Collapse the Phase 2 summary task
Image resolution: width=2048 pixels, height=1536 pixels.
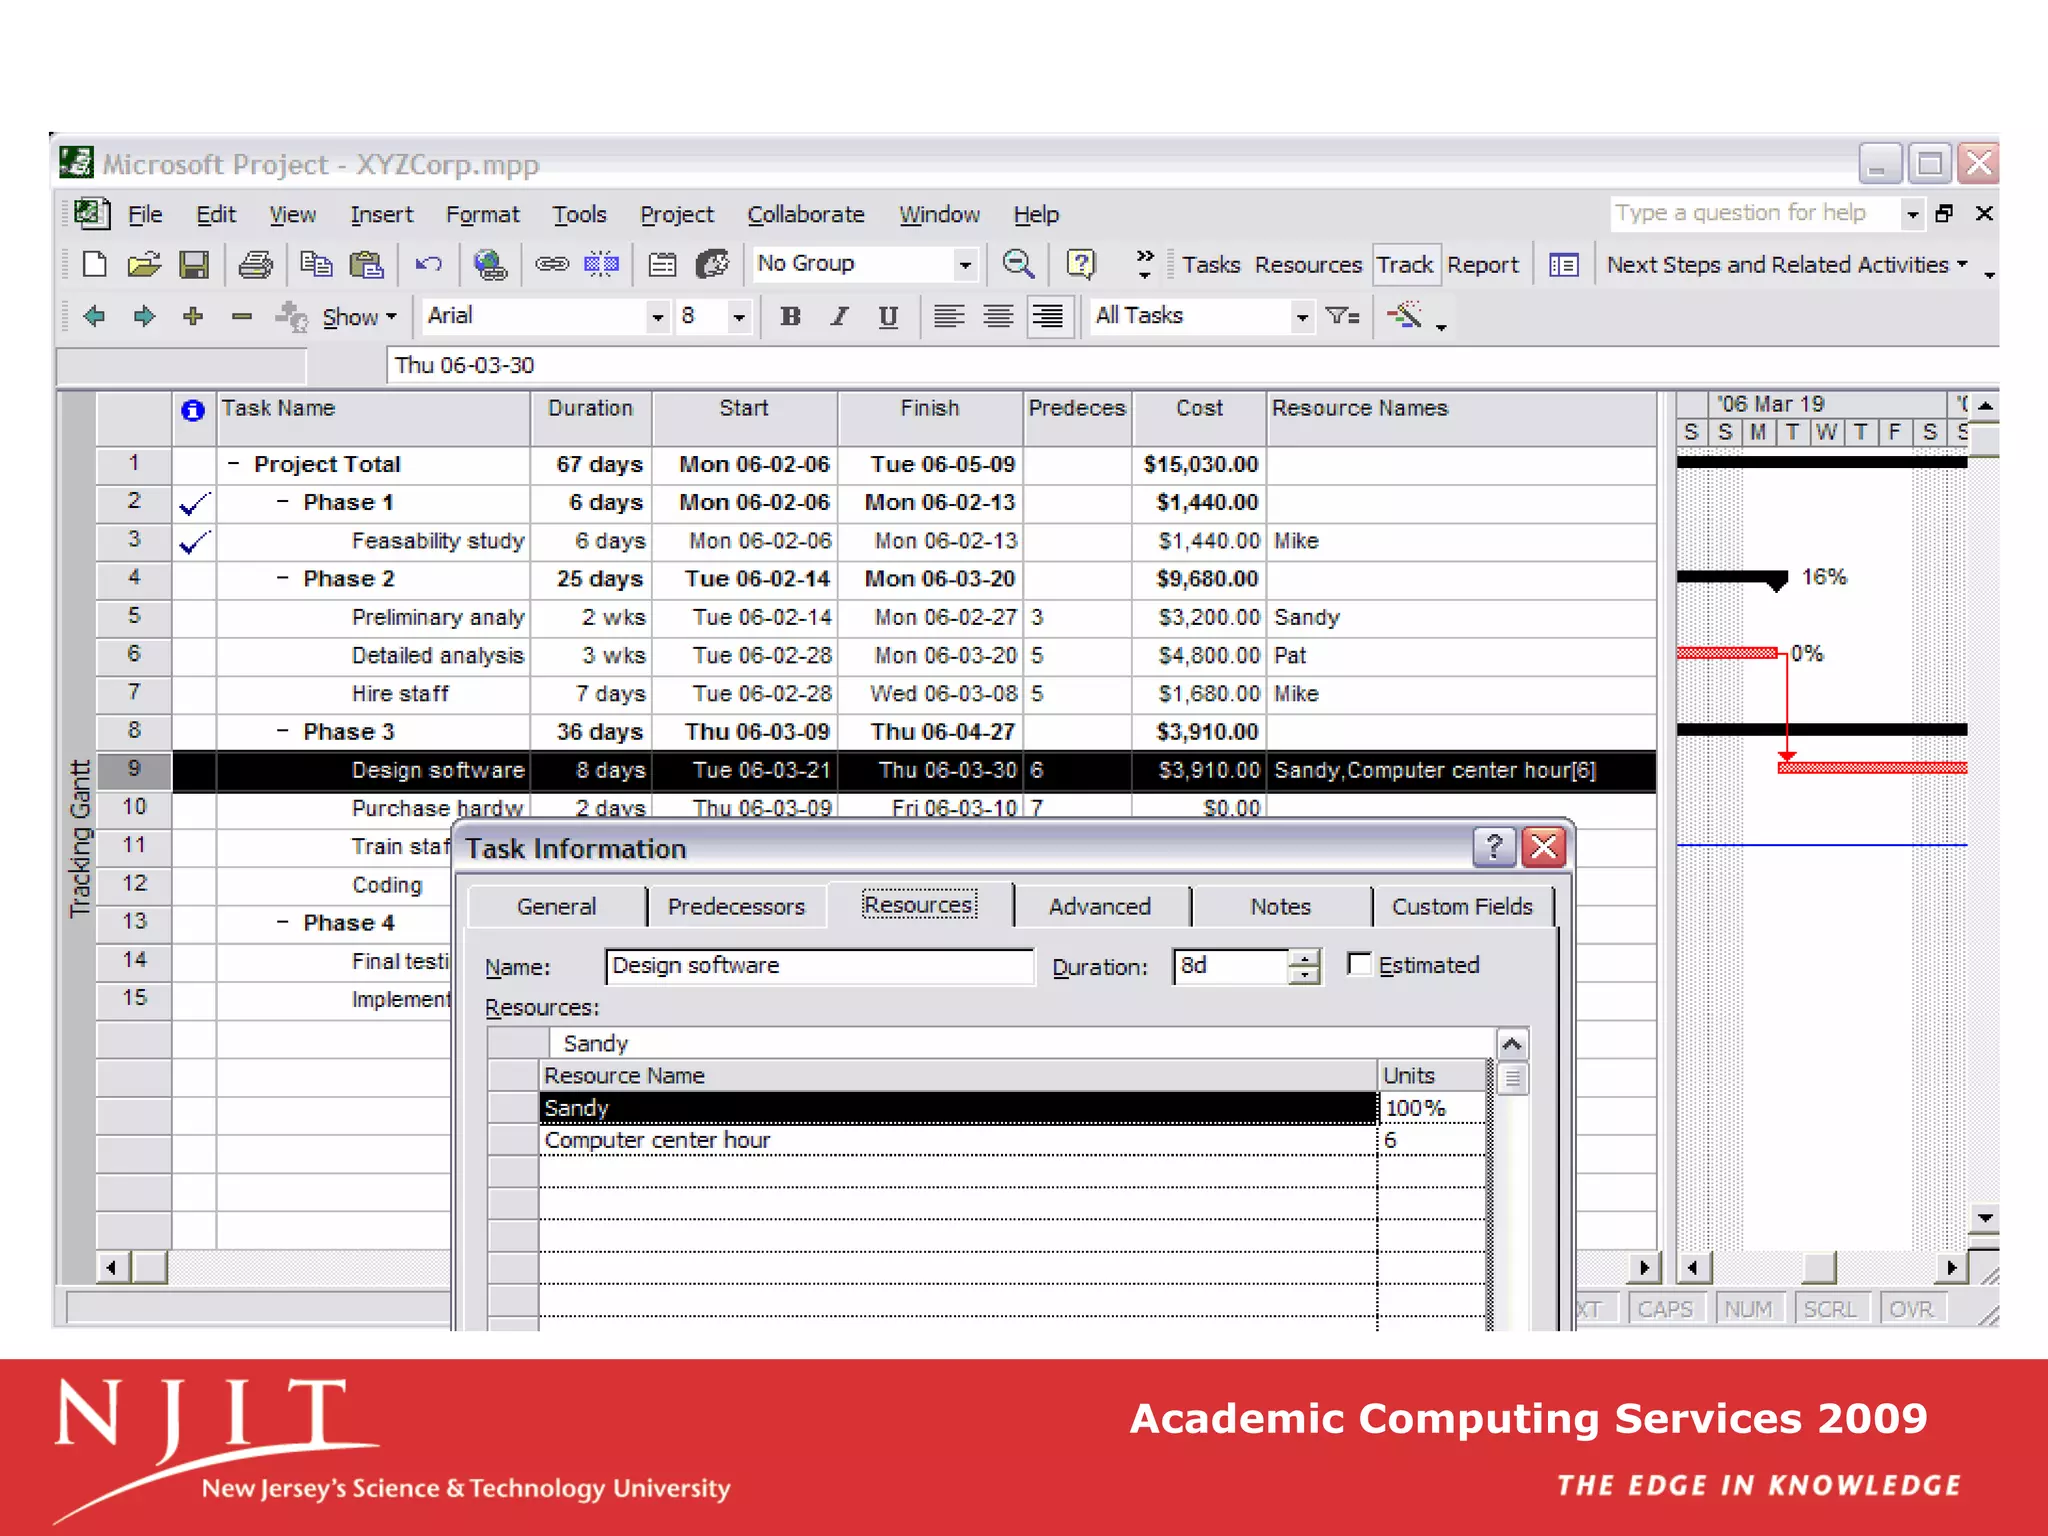tap(283, 577)
